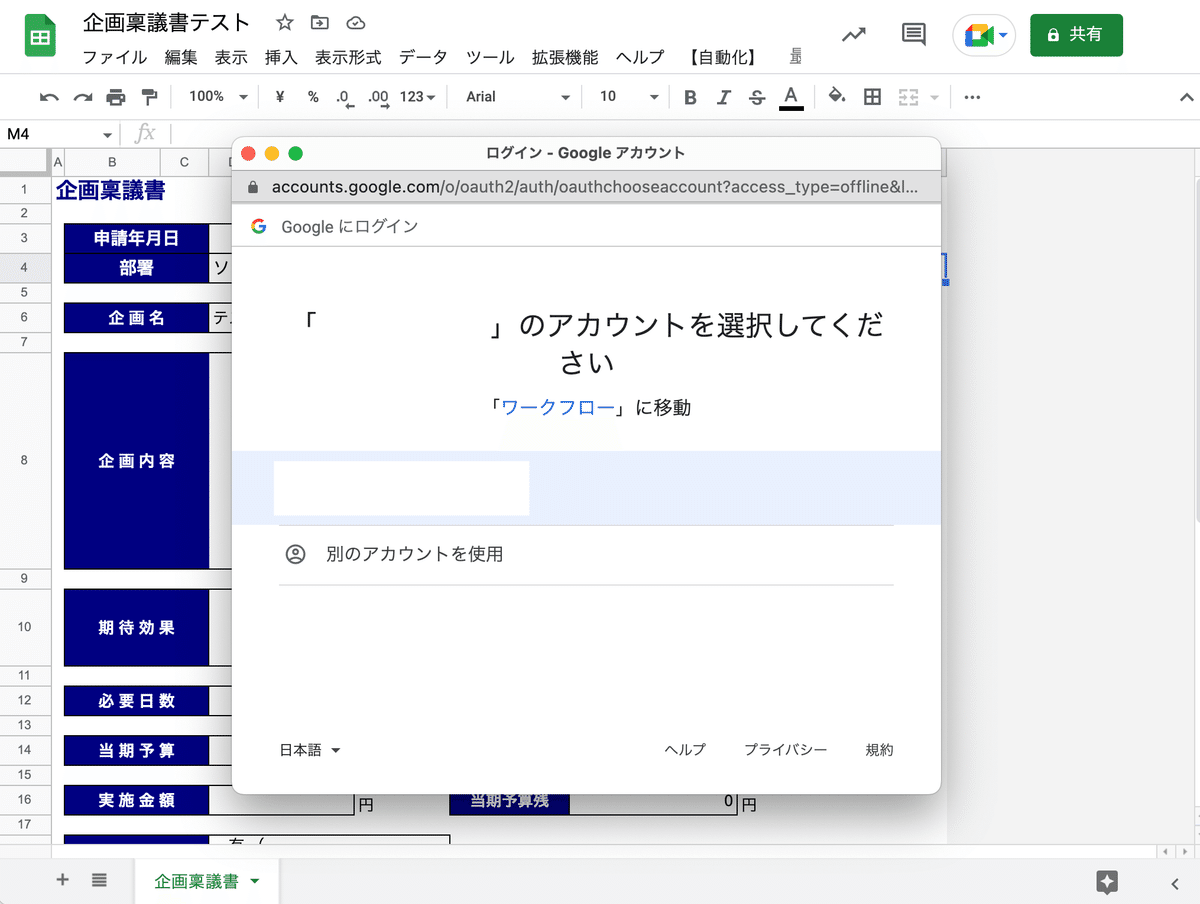Decrease decimal places

pyautogui.click(x=344, y=97)
